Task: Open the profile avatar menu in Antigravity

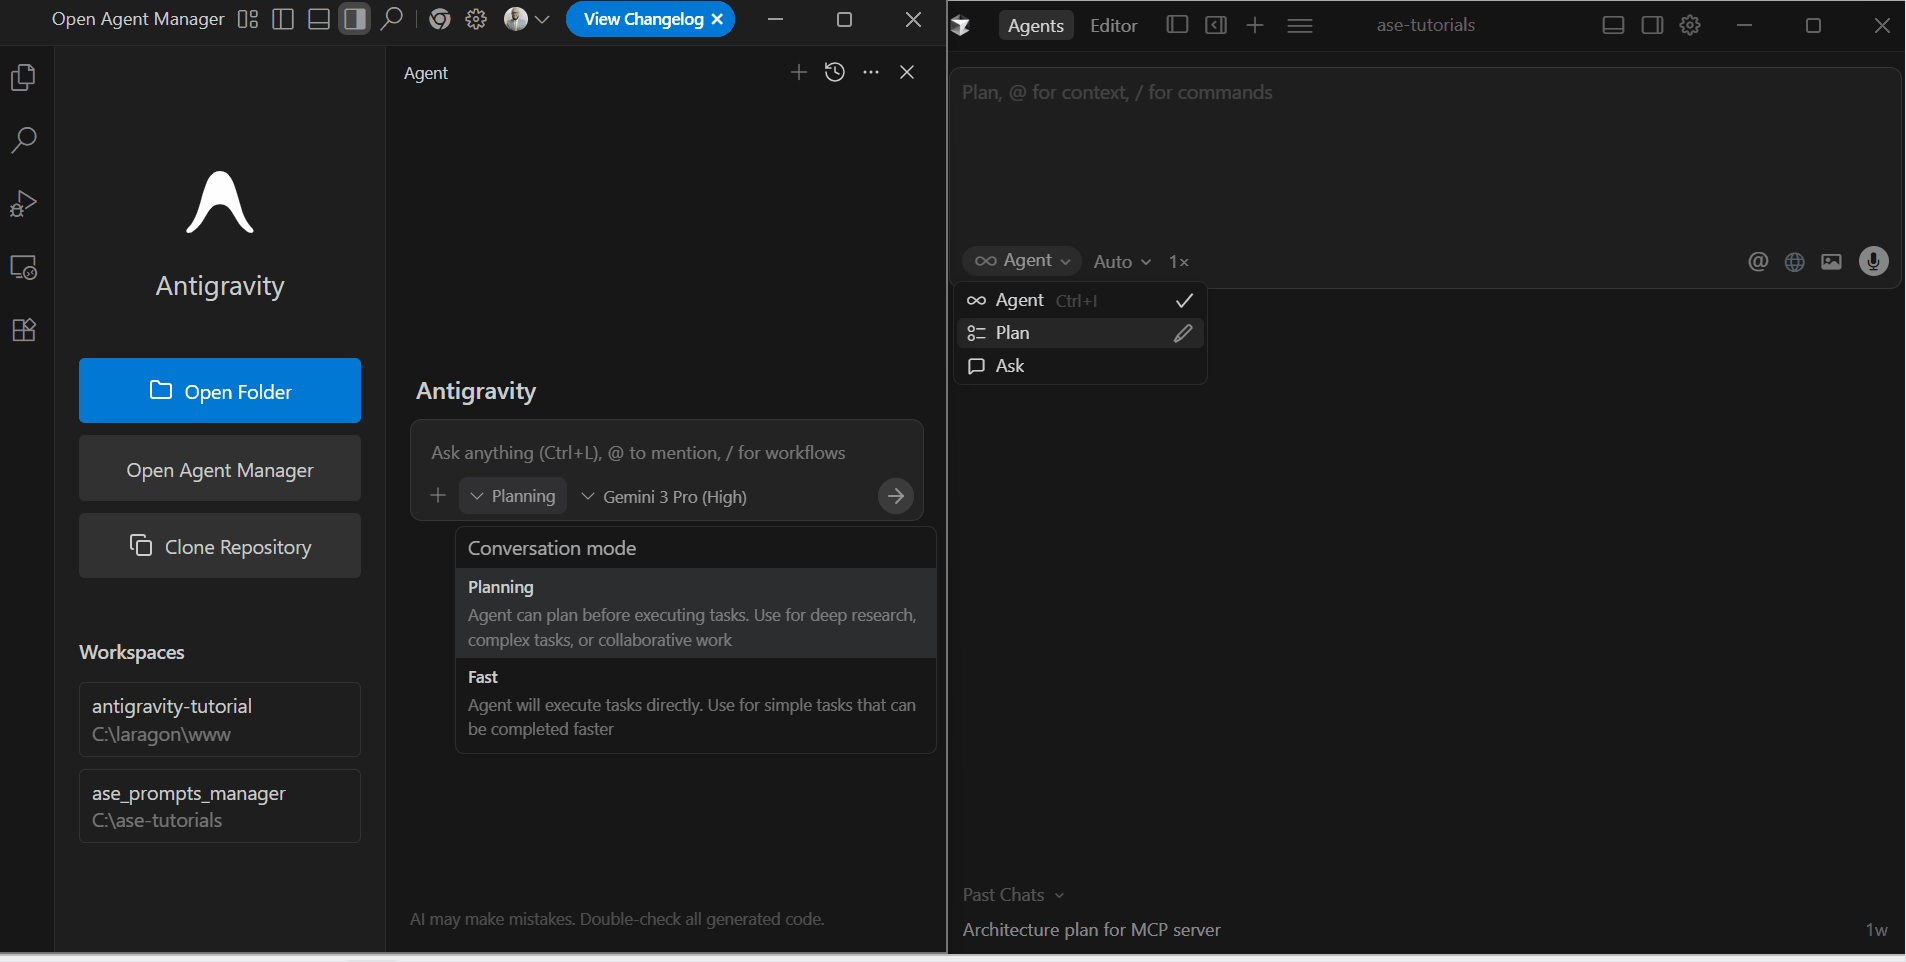Action: coord(527,19)
